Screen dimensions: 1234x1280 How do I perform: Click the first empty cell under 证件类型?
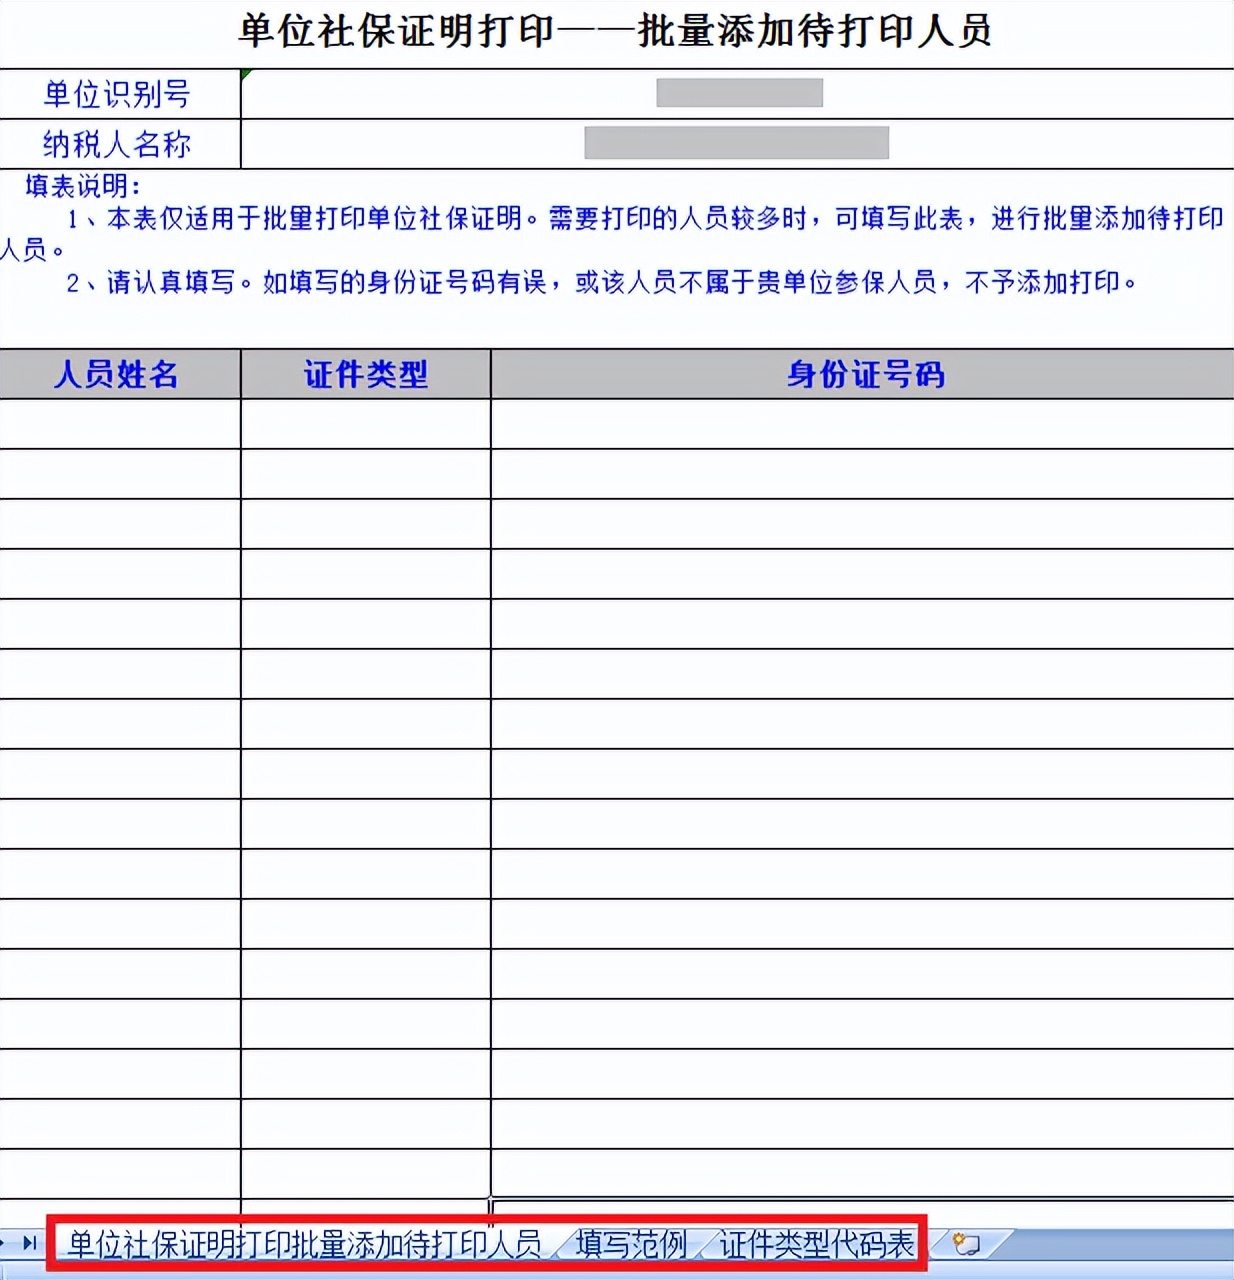(364, 421)
